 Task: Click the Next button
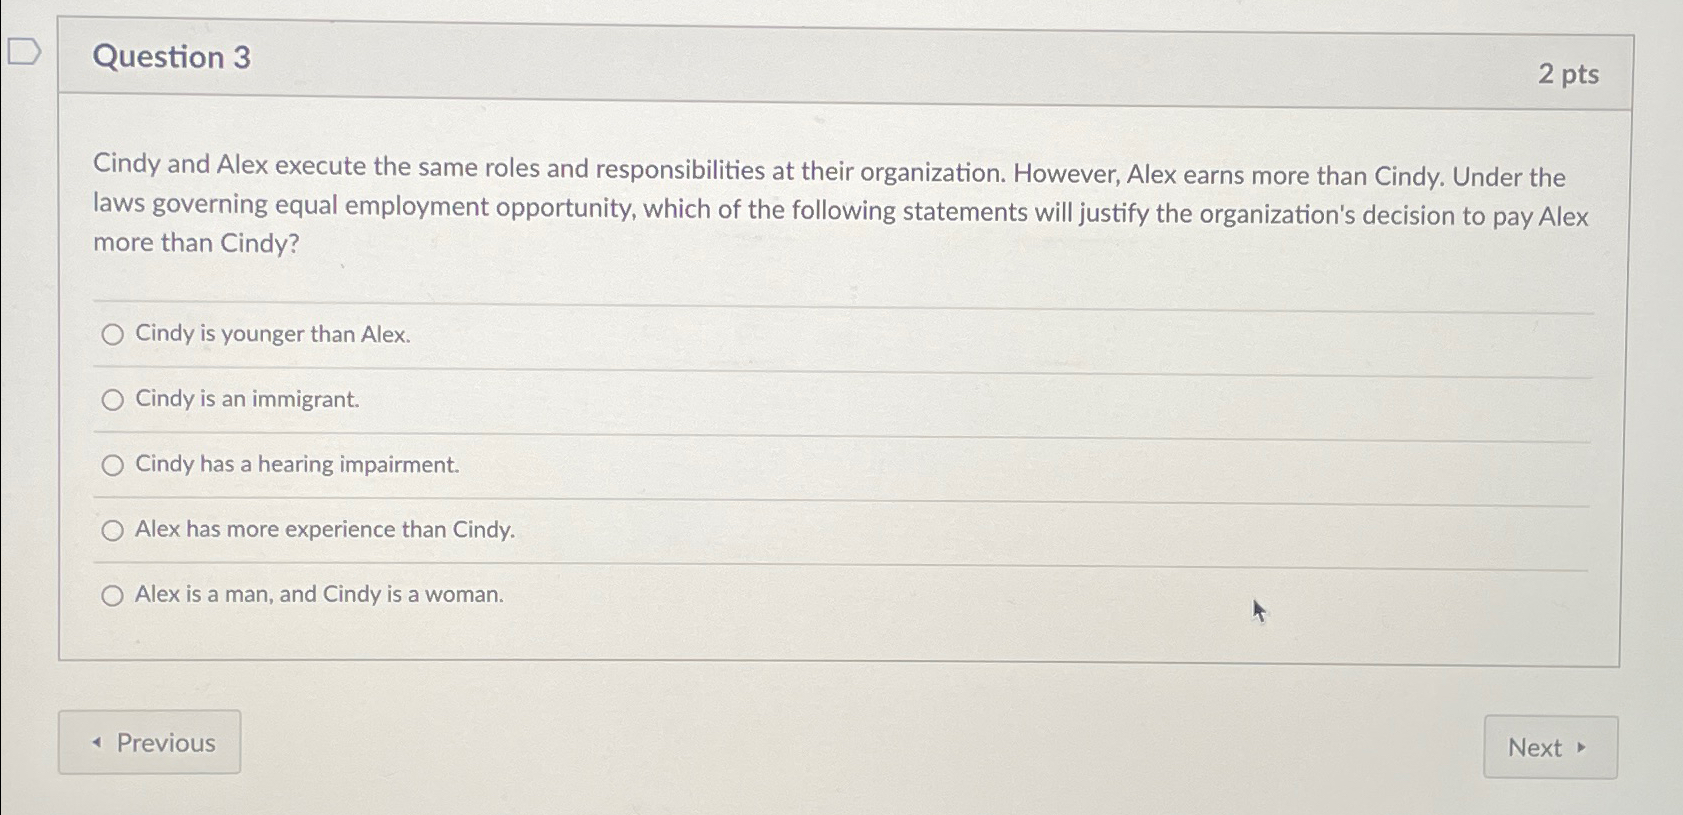point(1549,747)
